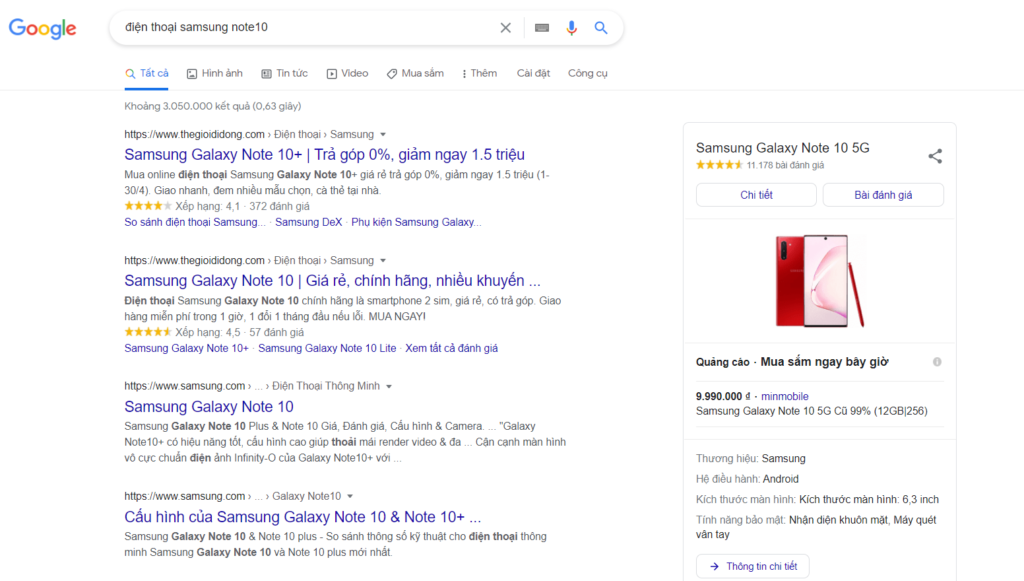Click the Xếp hạng: 4,5 rating stars
Image resolution: width=1024 pixels, height=581 pixels.
148,332
